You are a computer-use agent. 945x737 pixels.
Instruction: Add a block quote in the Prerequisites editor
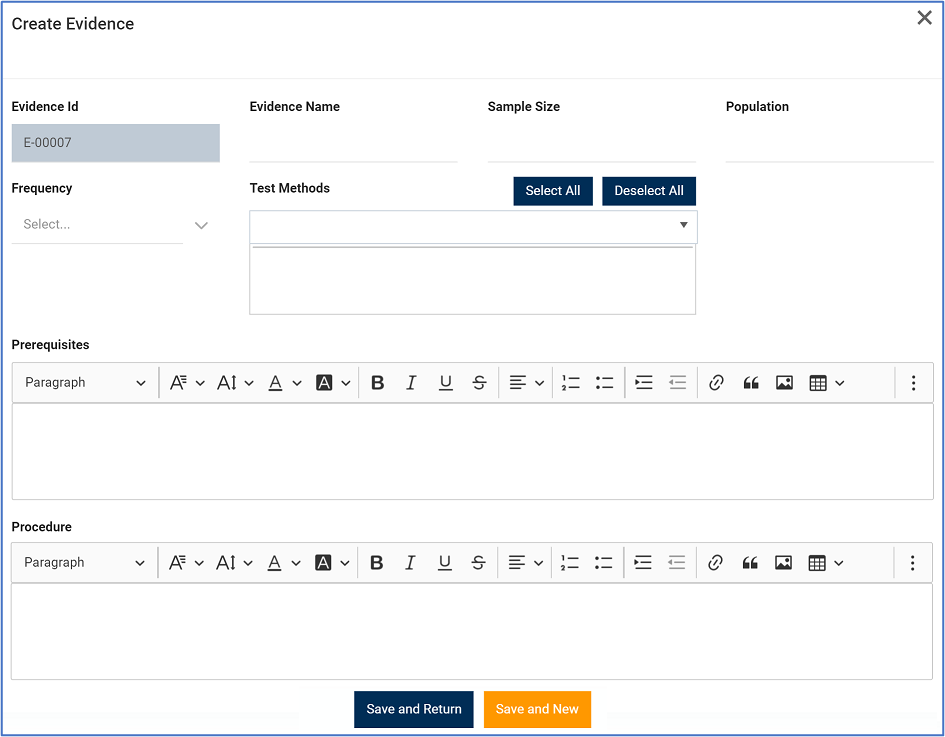(750, 382)
